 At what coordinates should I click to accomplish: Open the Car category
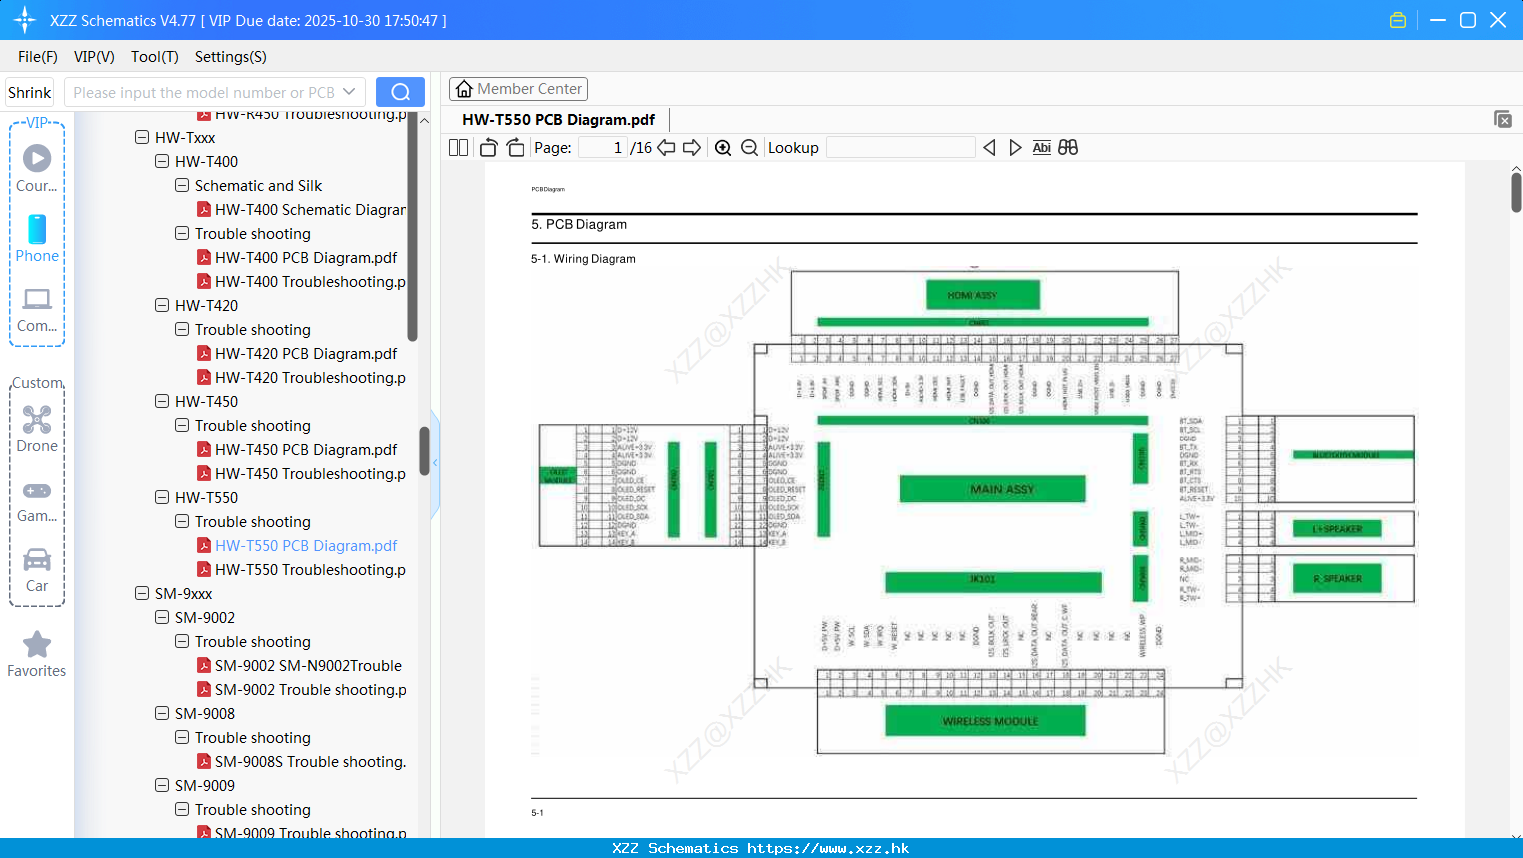[x=37, y=559]
